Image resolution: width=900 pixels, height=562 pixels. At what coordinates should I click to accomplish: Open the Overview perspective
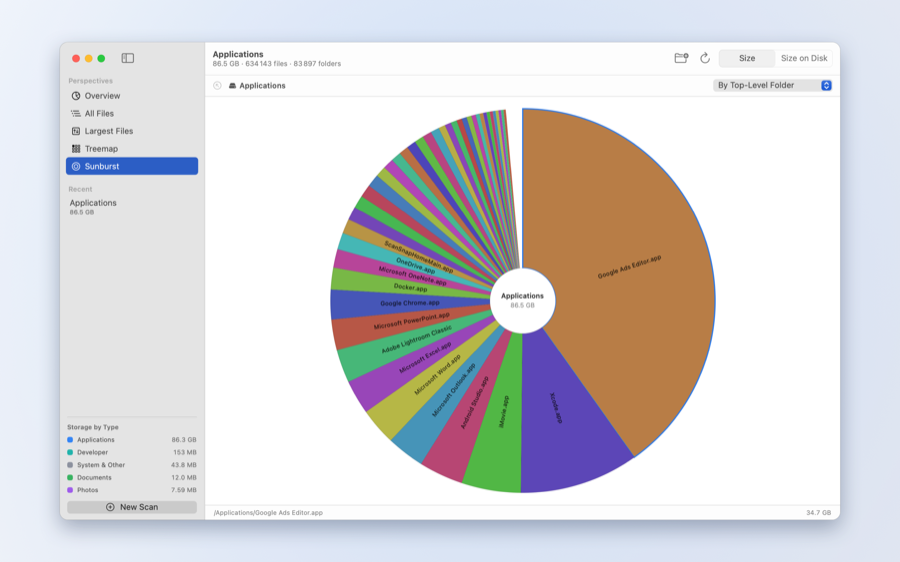click(x=132, y=96)
